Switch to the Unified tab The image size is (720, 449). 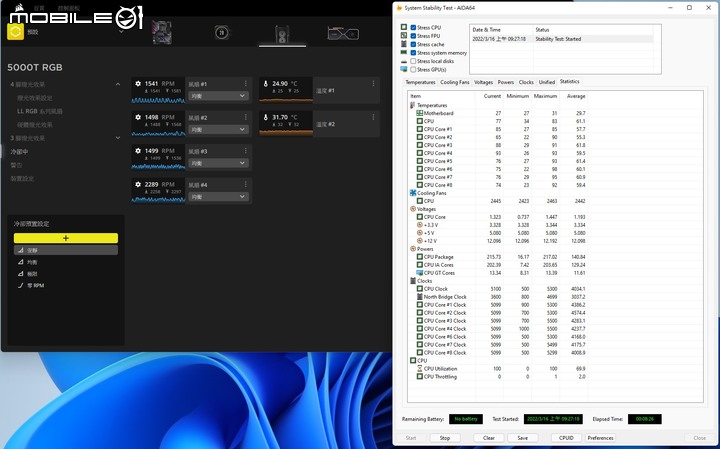point(546,82)
